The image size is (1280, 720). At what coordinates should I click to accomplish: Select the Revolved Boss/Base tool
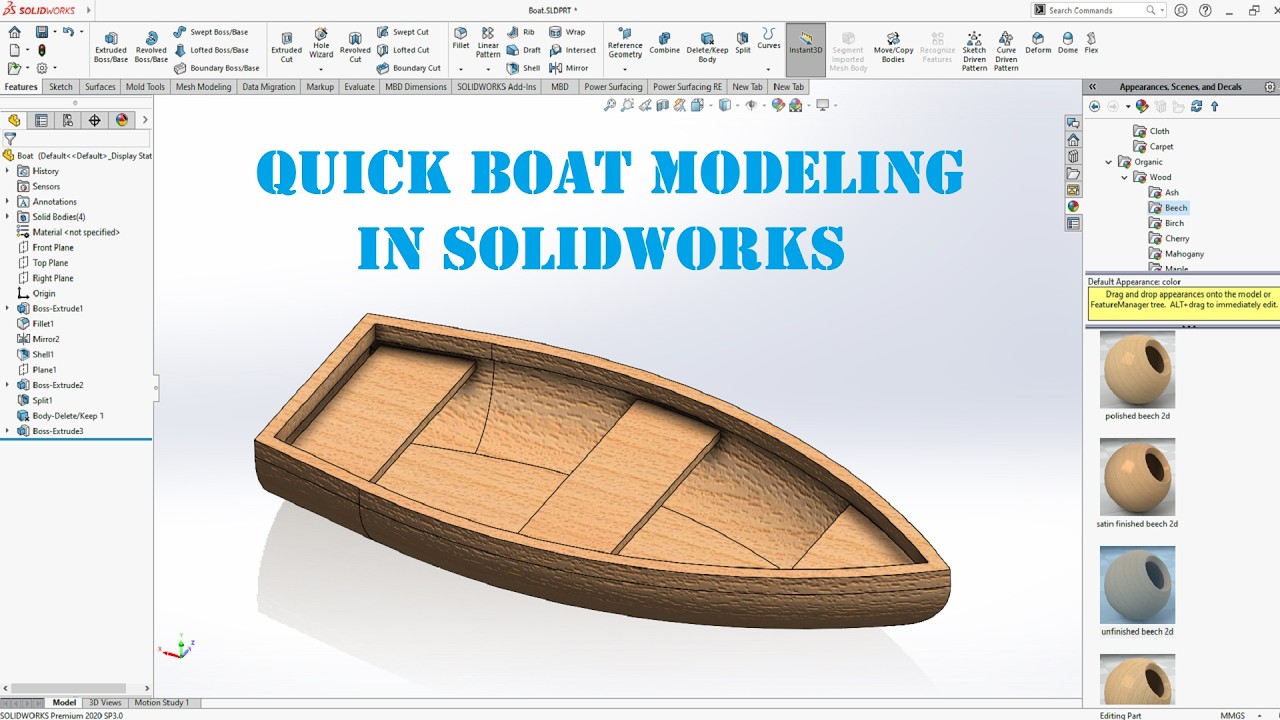point(151,47)
